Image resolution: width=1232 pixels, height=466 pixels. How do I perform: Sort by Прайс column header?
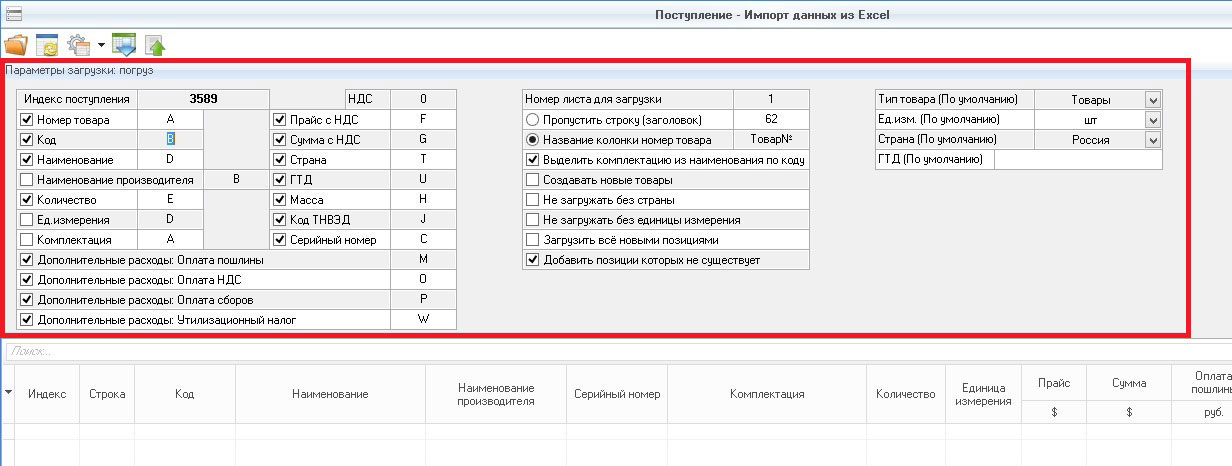tap(1054, 383)
